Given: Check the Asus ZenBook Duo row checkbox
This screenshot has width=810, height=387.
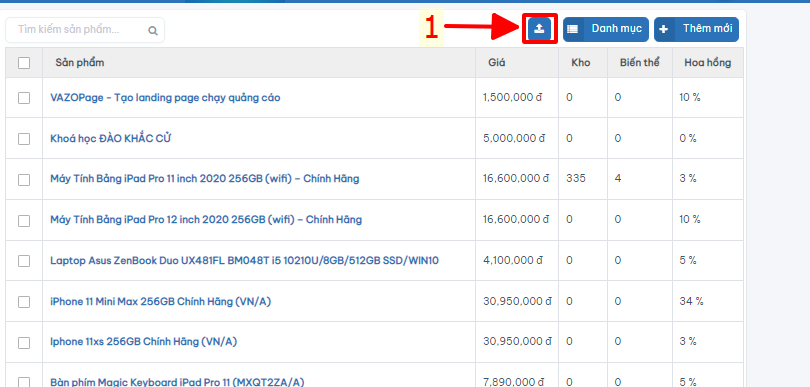Looking at the screenshot, I should [24, 261].
